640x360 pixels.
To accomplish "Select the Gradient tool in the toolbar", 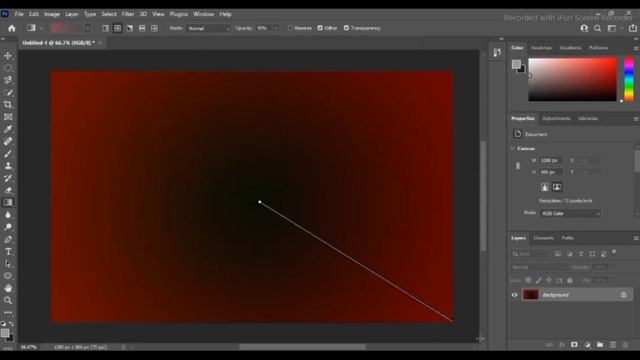I will (x=8, y=202).
